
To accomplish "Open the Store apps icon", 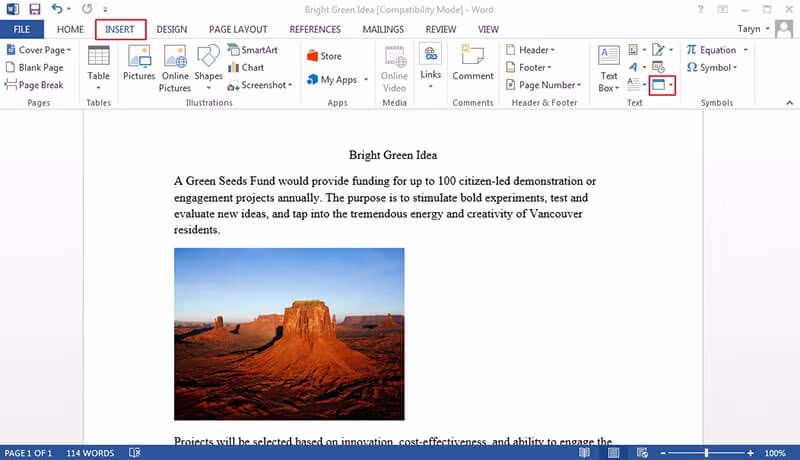I will click(324, 56).
